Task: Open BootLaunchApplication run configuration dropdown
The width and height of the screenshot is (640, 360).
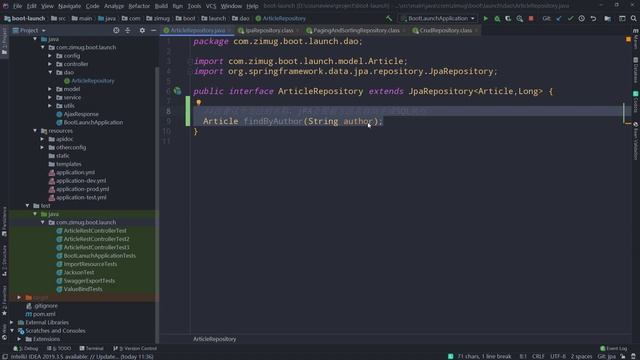Action: point(438,18)
